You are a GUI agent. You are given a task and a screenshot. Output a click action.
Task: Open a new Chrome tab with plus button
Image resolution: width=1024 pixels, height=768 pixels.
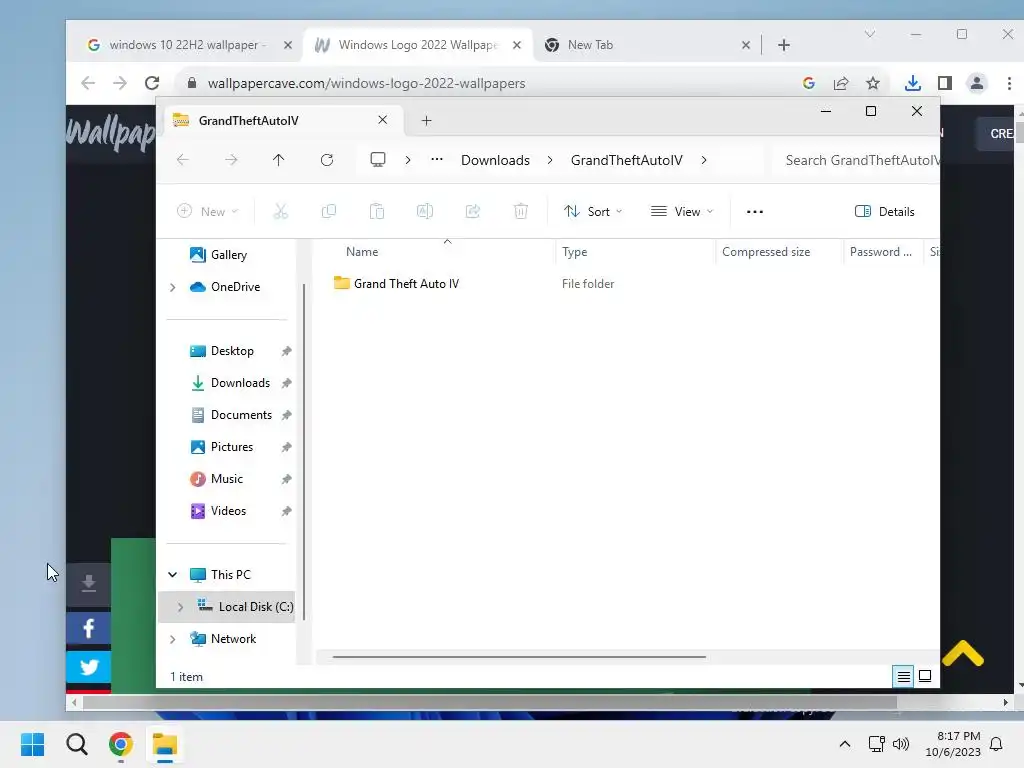pyautogui.click(x=784, y=44)
